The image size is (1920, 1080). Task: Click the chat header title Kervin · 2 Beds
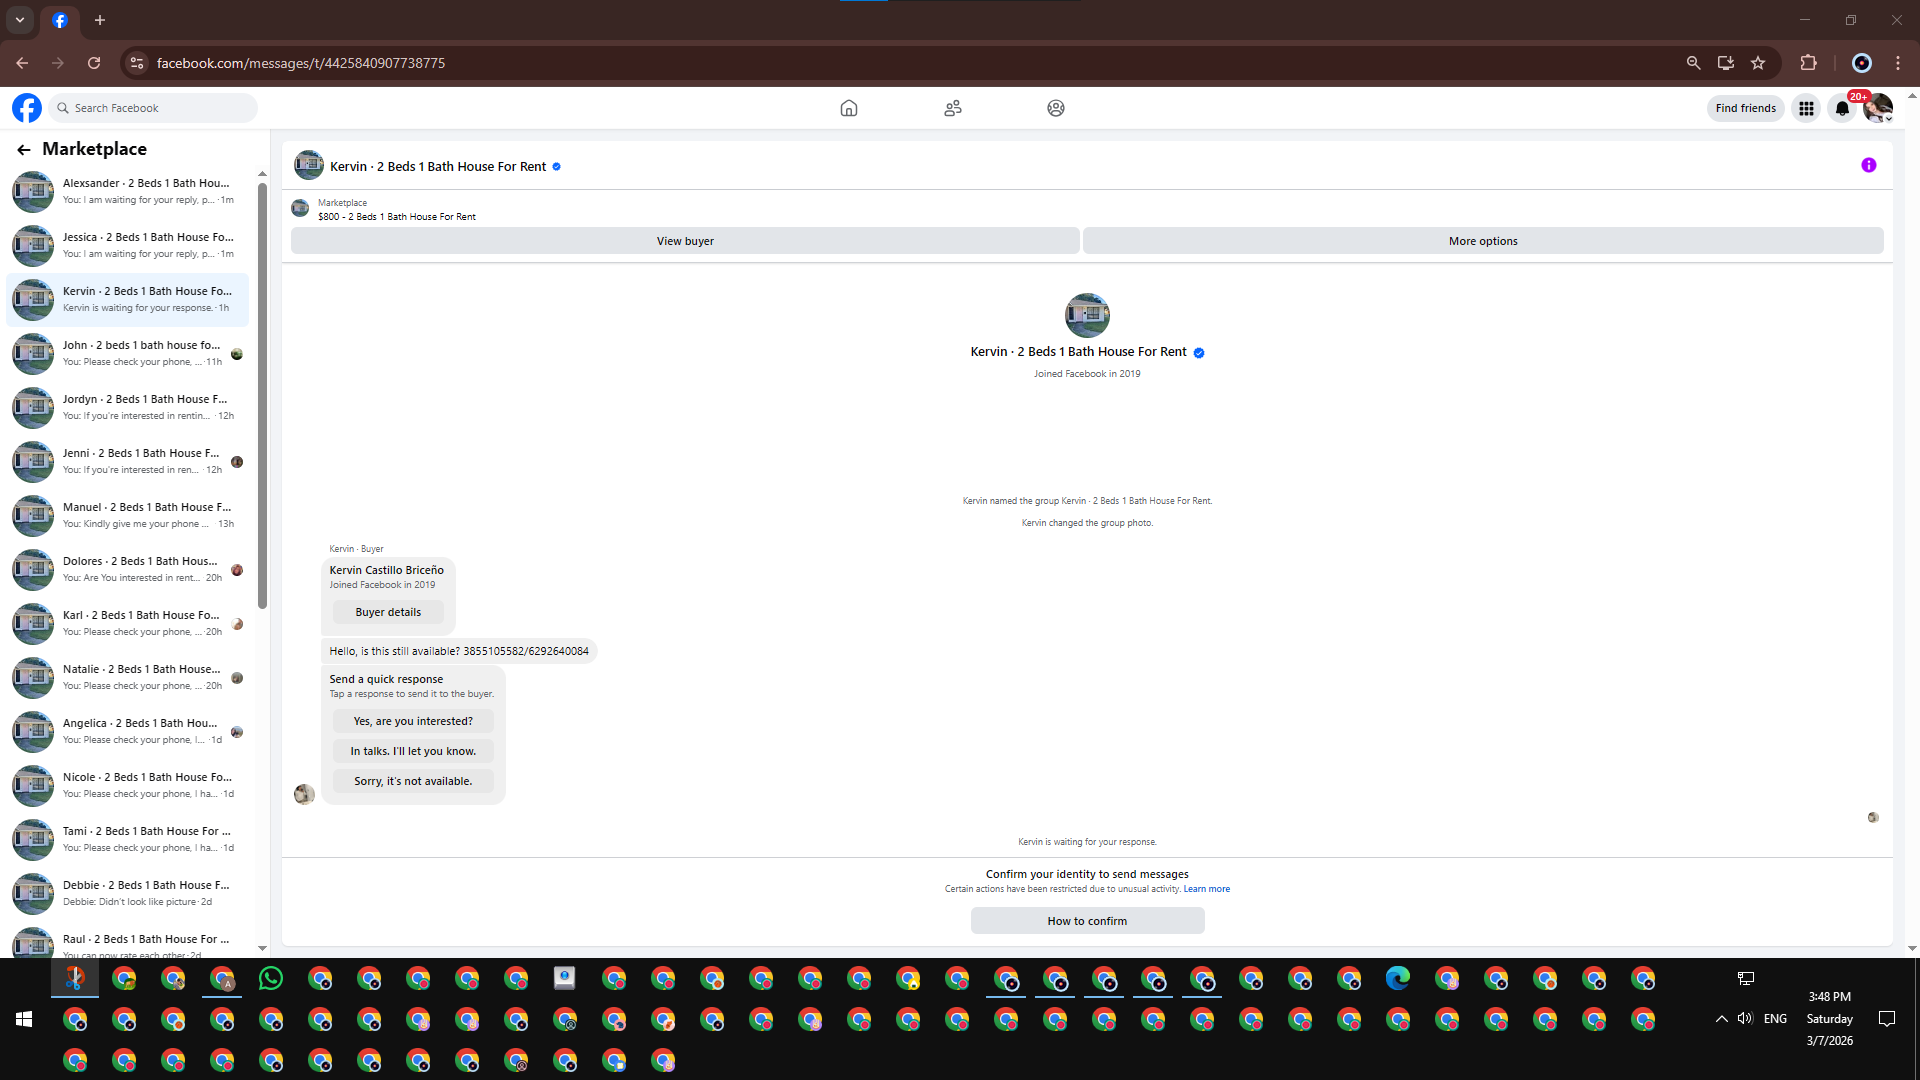[438, 167]
